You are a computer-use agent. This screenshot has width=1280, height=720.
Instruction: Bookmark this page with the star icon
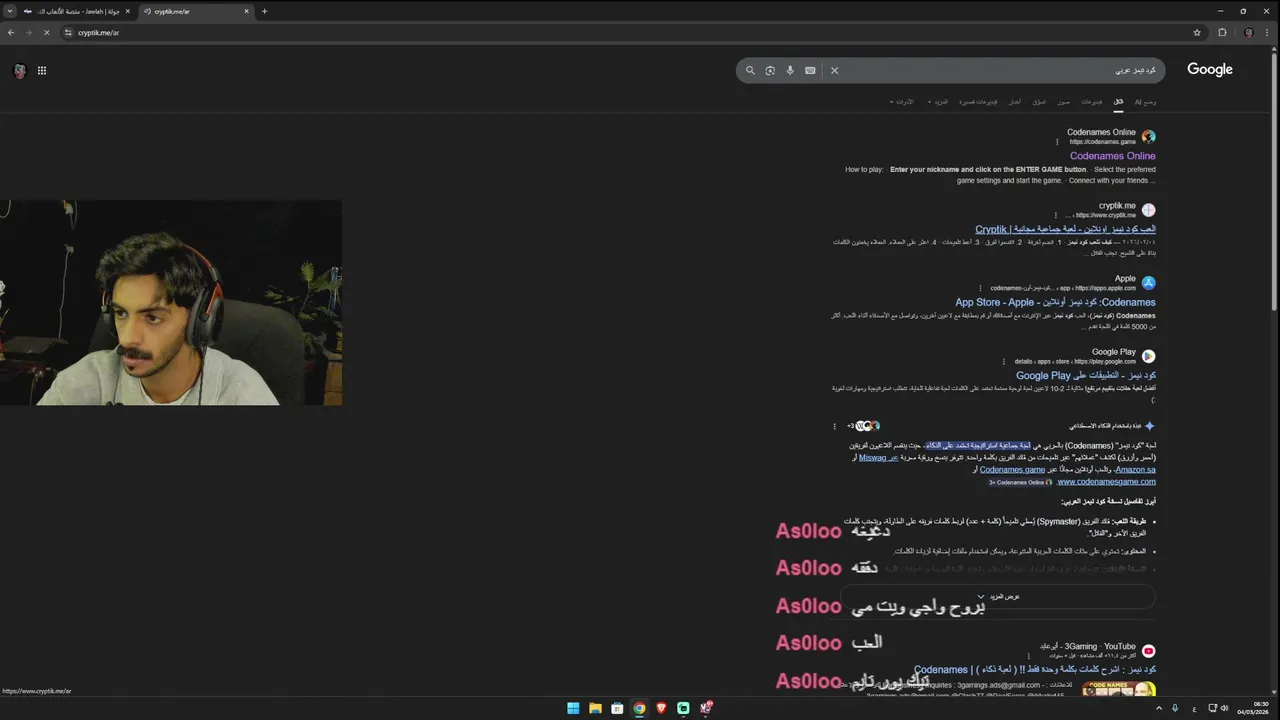point(1197,32)
